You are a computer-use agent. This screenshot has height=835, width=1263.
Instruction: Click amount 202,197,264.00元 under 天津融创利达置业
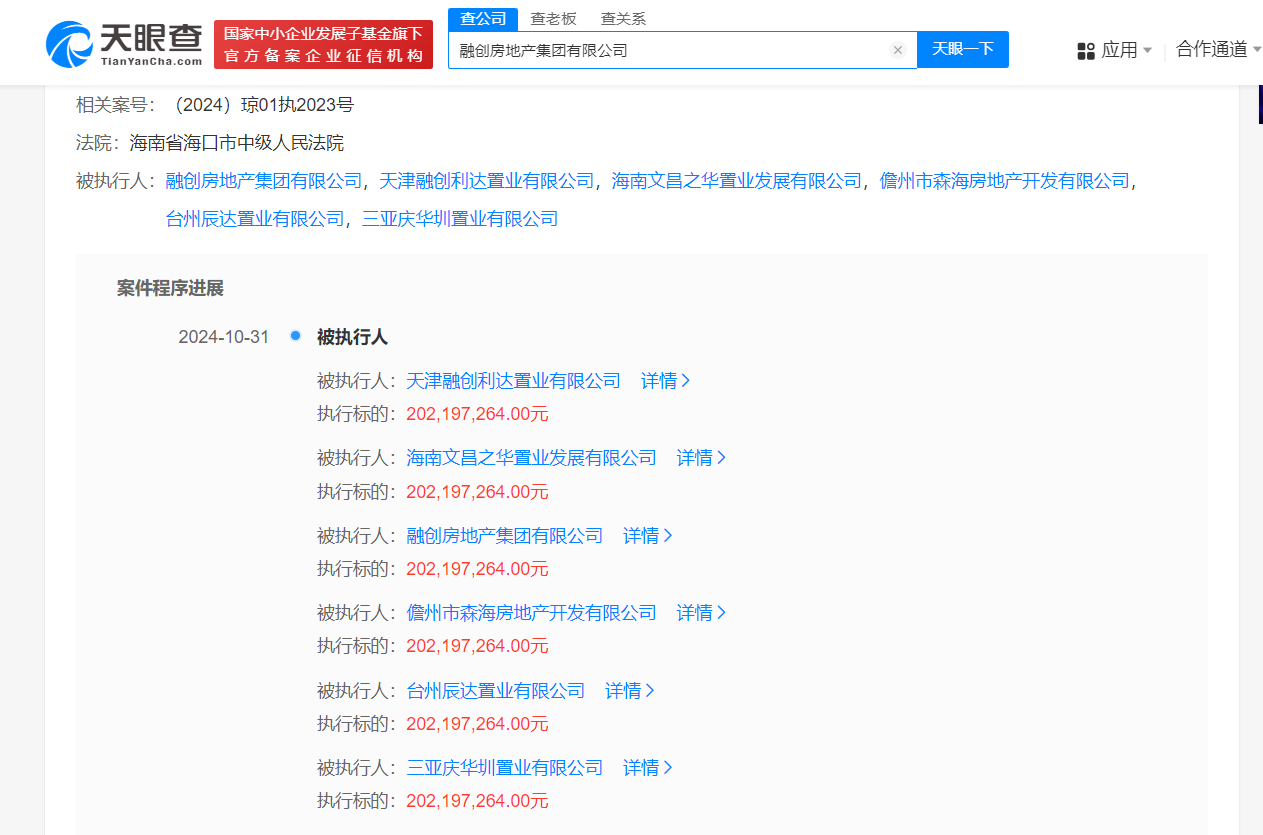(x=477, y=414)
